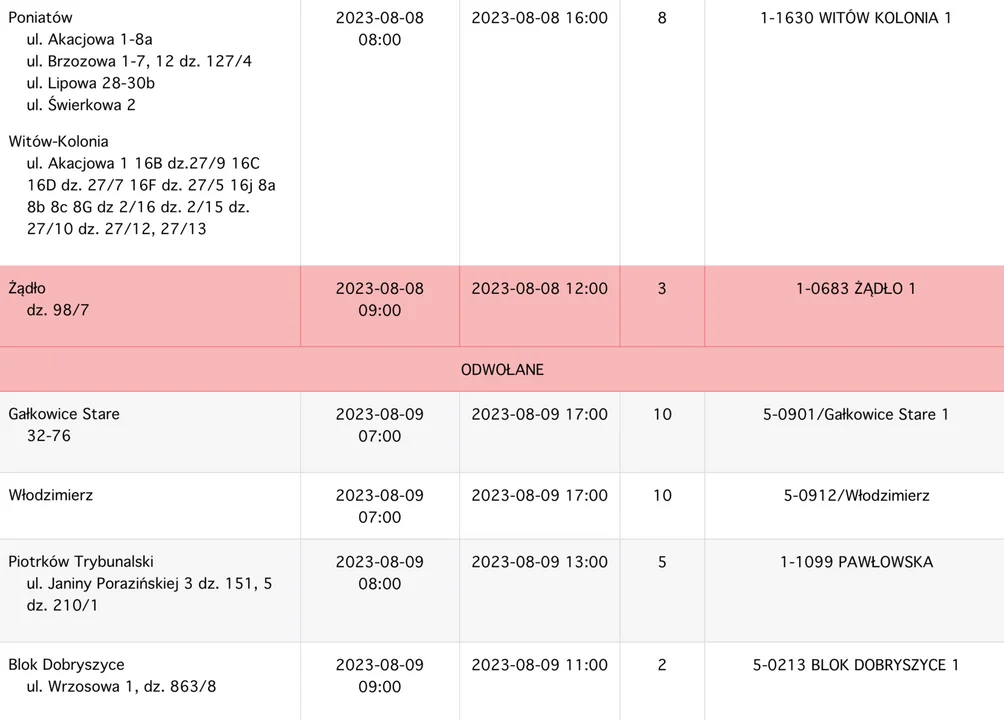Click the ODWOŁANE status banner
The image size is (1004, 720).
[x=502, y=369]
